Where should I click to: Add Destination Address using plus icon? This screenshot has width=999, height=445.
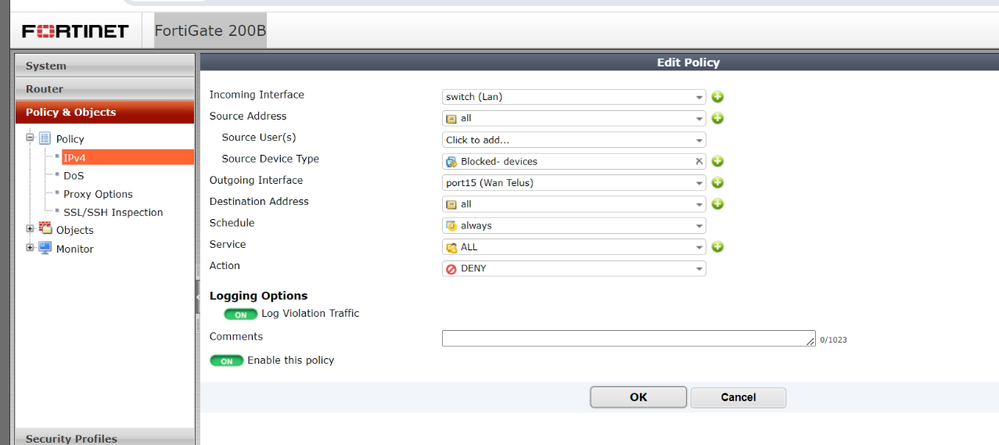tap(717, 204)
